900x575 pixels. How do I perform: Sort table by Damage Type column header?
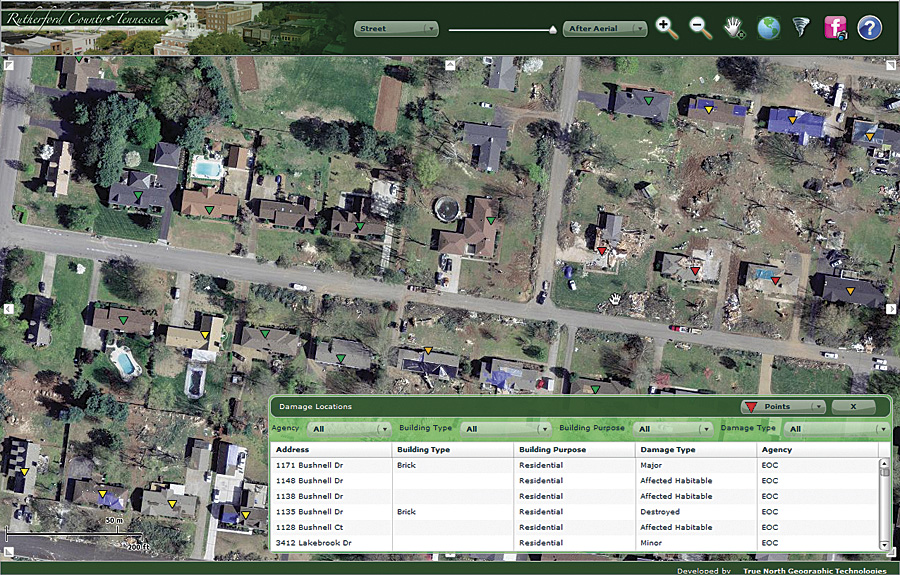(x=696, y=449)
